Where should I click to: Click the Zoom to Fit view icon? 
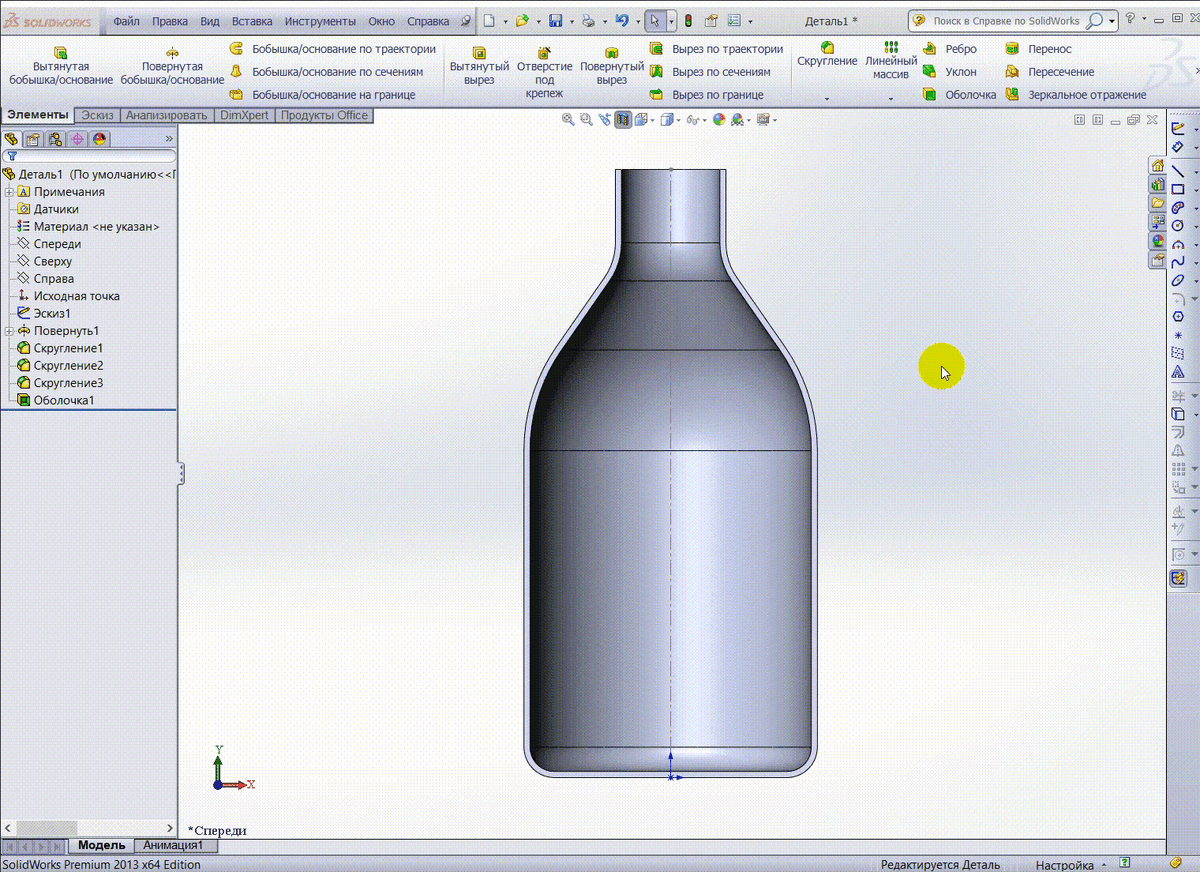[568, 120]
